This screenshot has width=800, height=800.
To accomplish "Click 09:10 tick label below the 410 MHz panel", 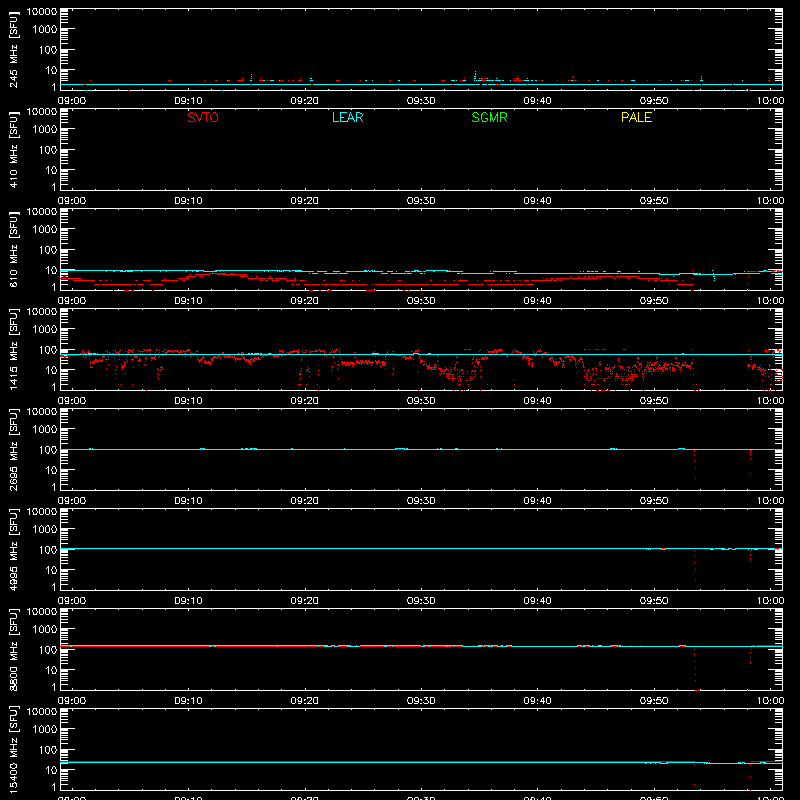I will click(x=188, y=201).
